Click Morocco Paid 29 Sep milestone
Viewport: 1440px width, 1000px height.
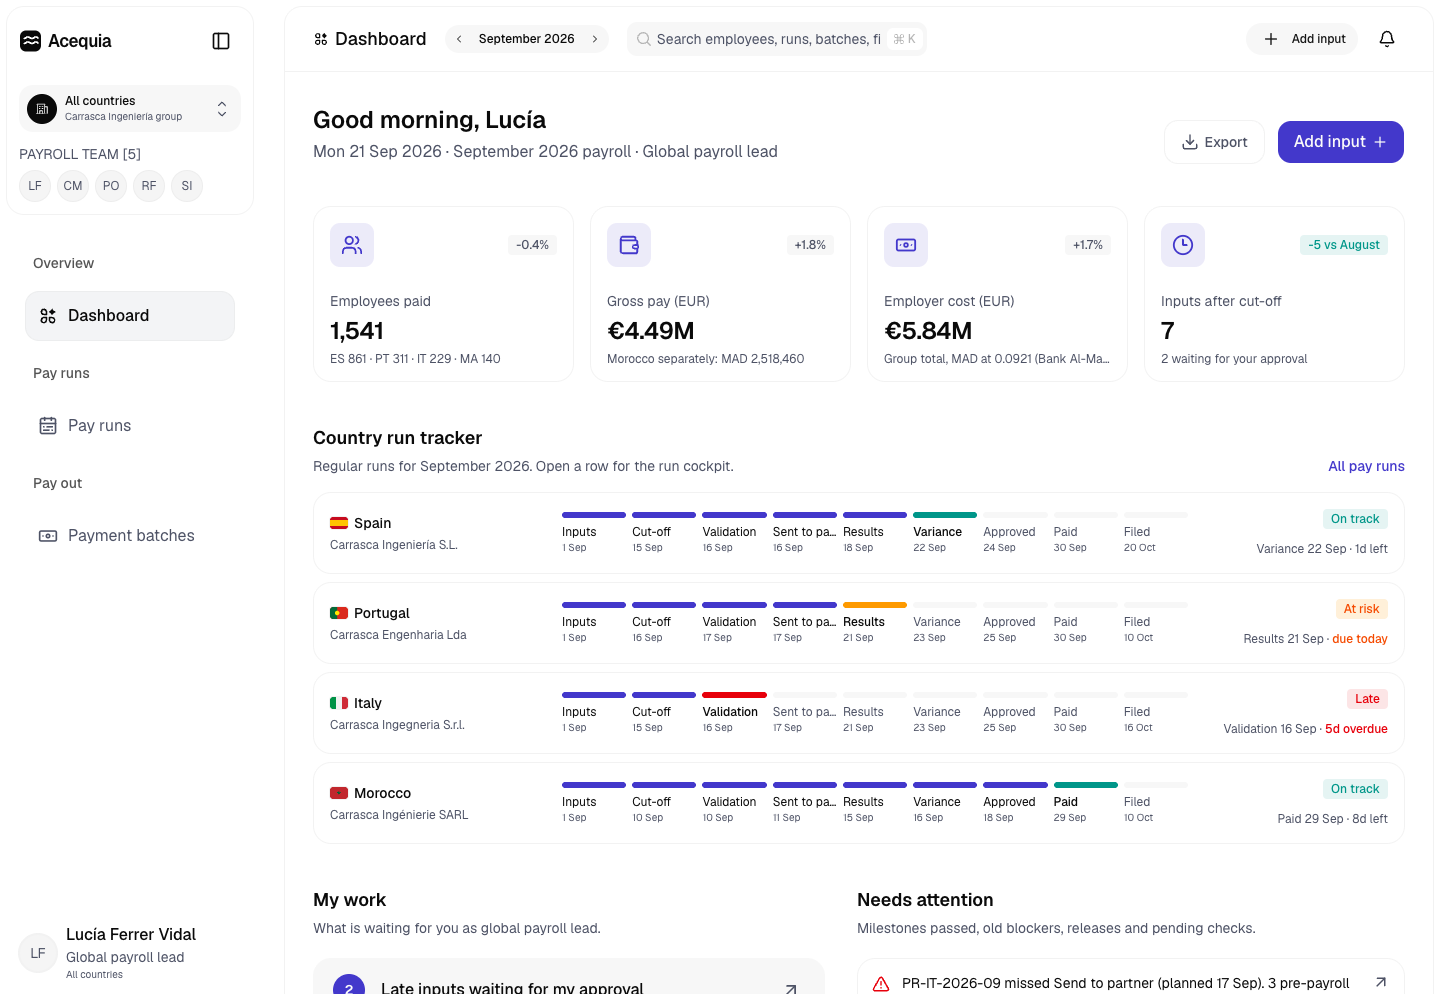coord(1085,800)
